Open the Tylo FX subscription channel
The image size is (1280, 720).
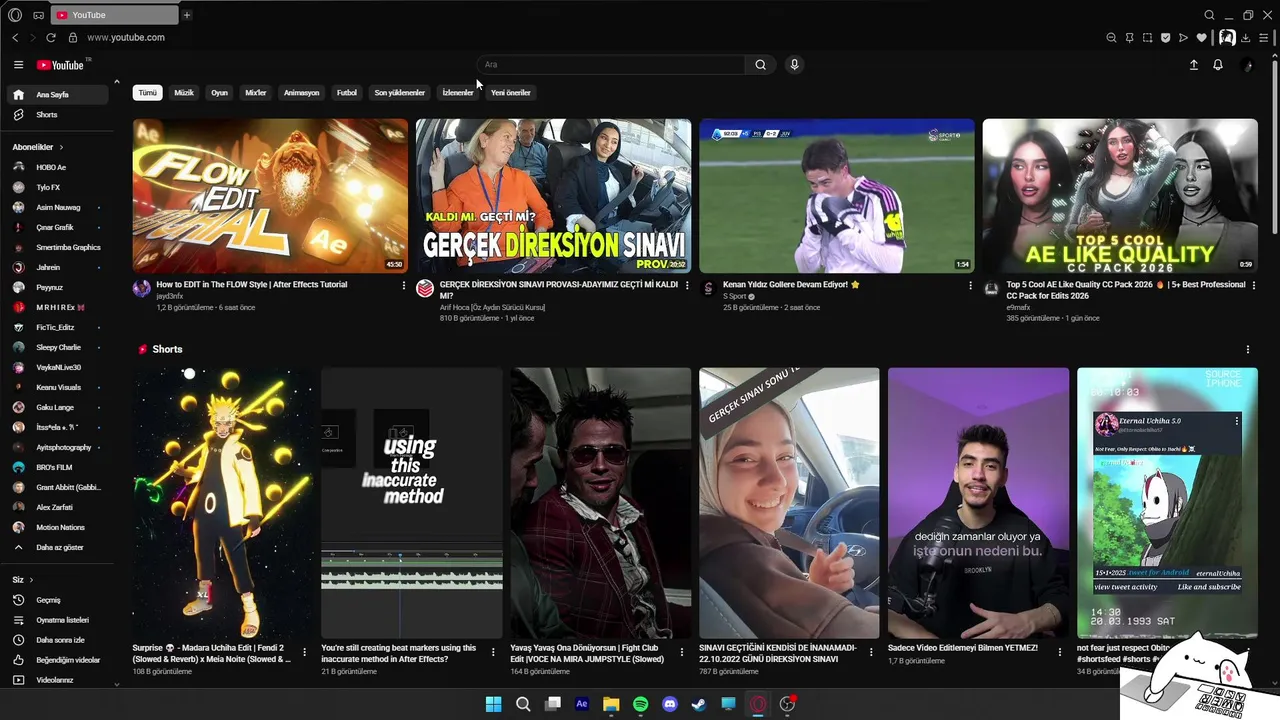click(x=59, y=187)
